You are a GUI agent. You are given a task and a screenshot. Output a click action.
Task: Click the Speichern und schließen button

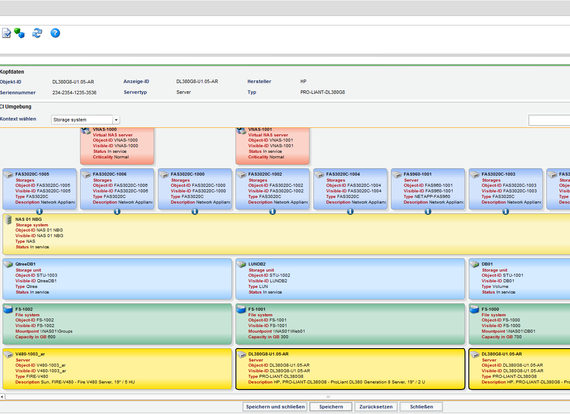tap(275, 407)
